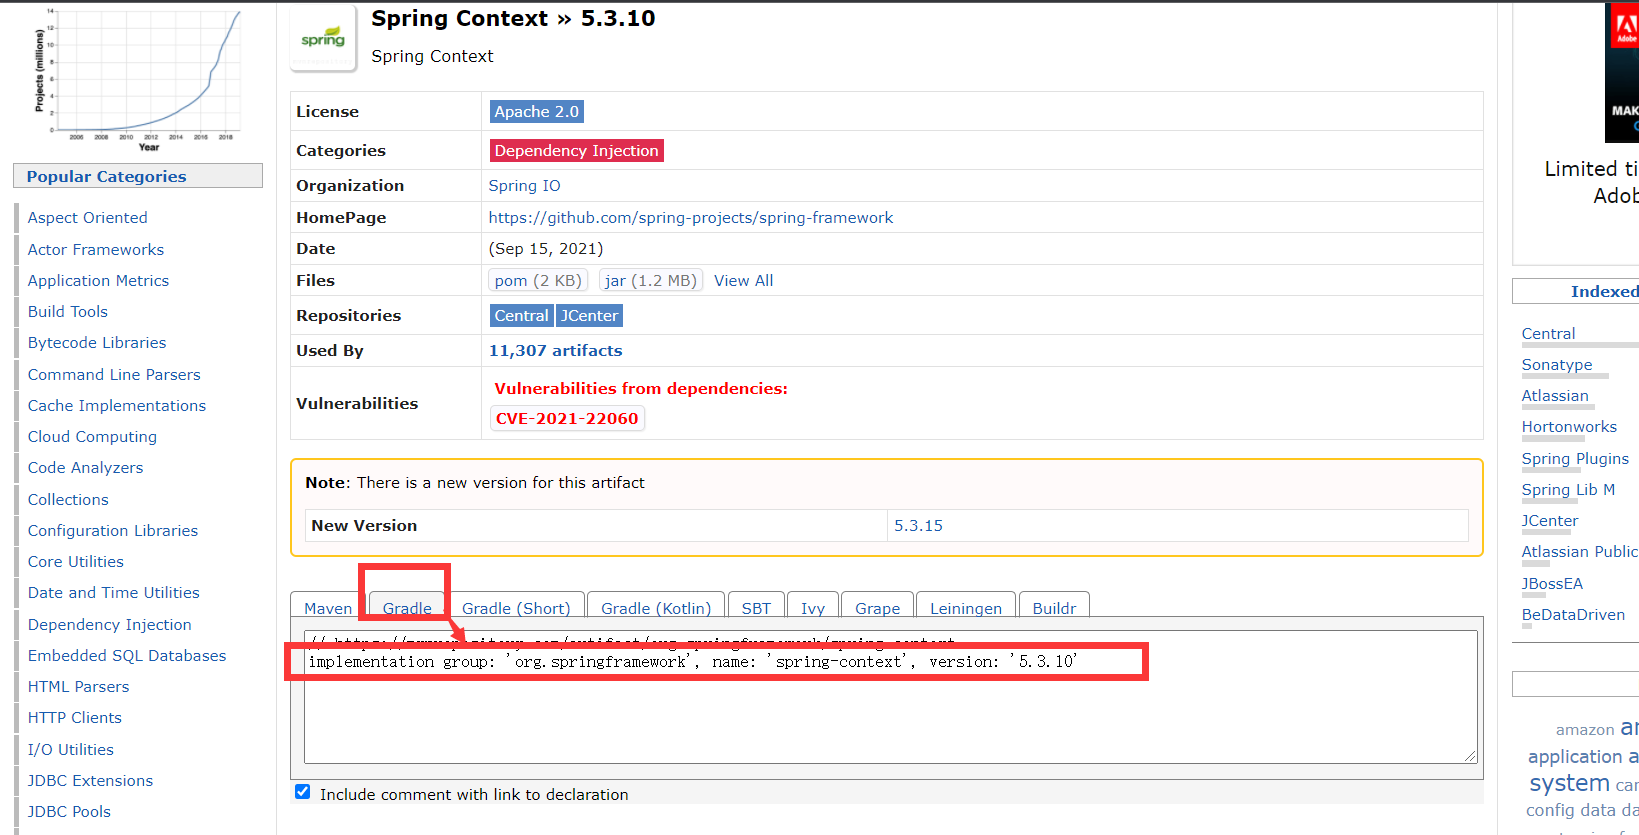1639x835 pixels.
Task: Open I/O Utilities category
Action: (x=71, y=750)
